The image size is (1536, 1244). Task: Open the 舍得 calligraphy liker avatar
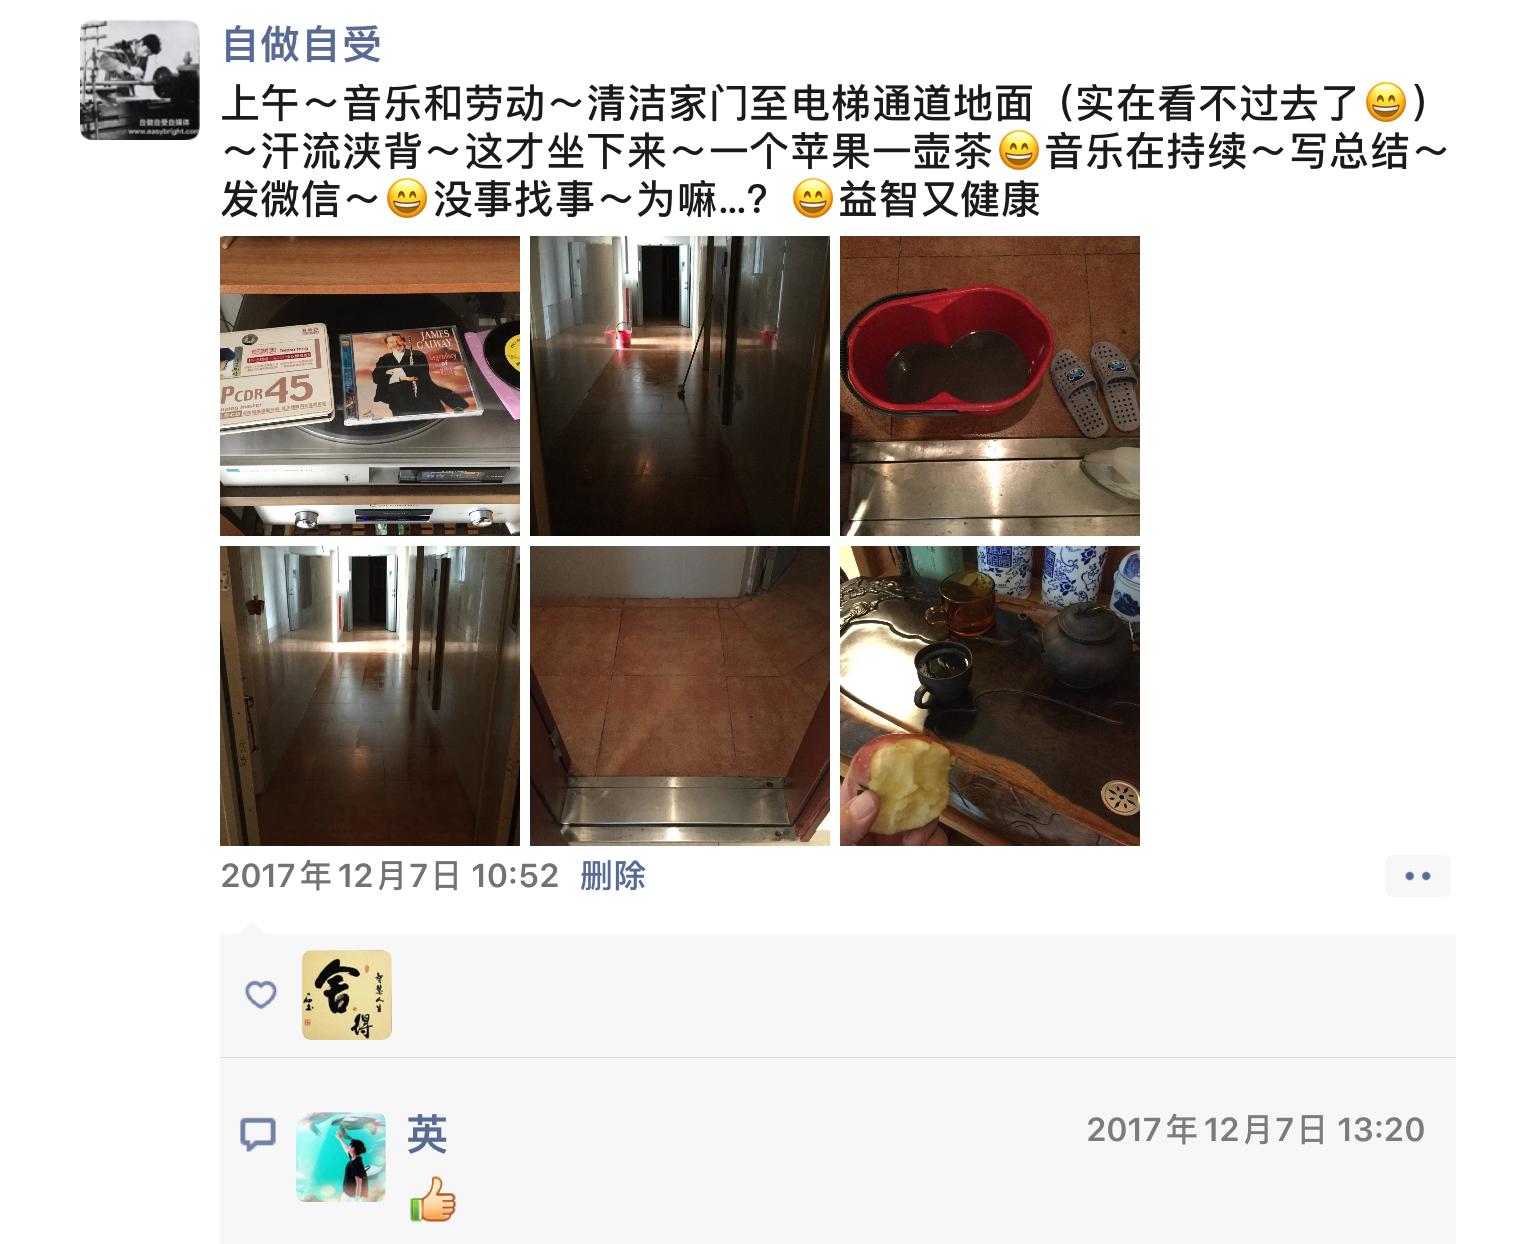click(x=347, y=995)
